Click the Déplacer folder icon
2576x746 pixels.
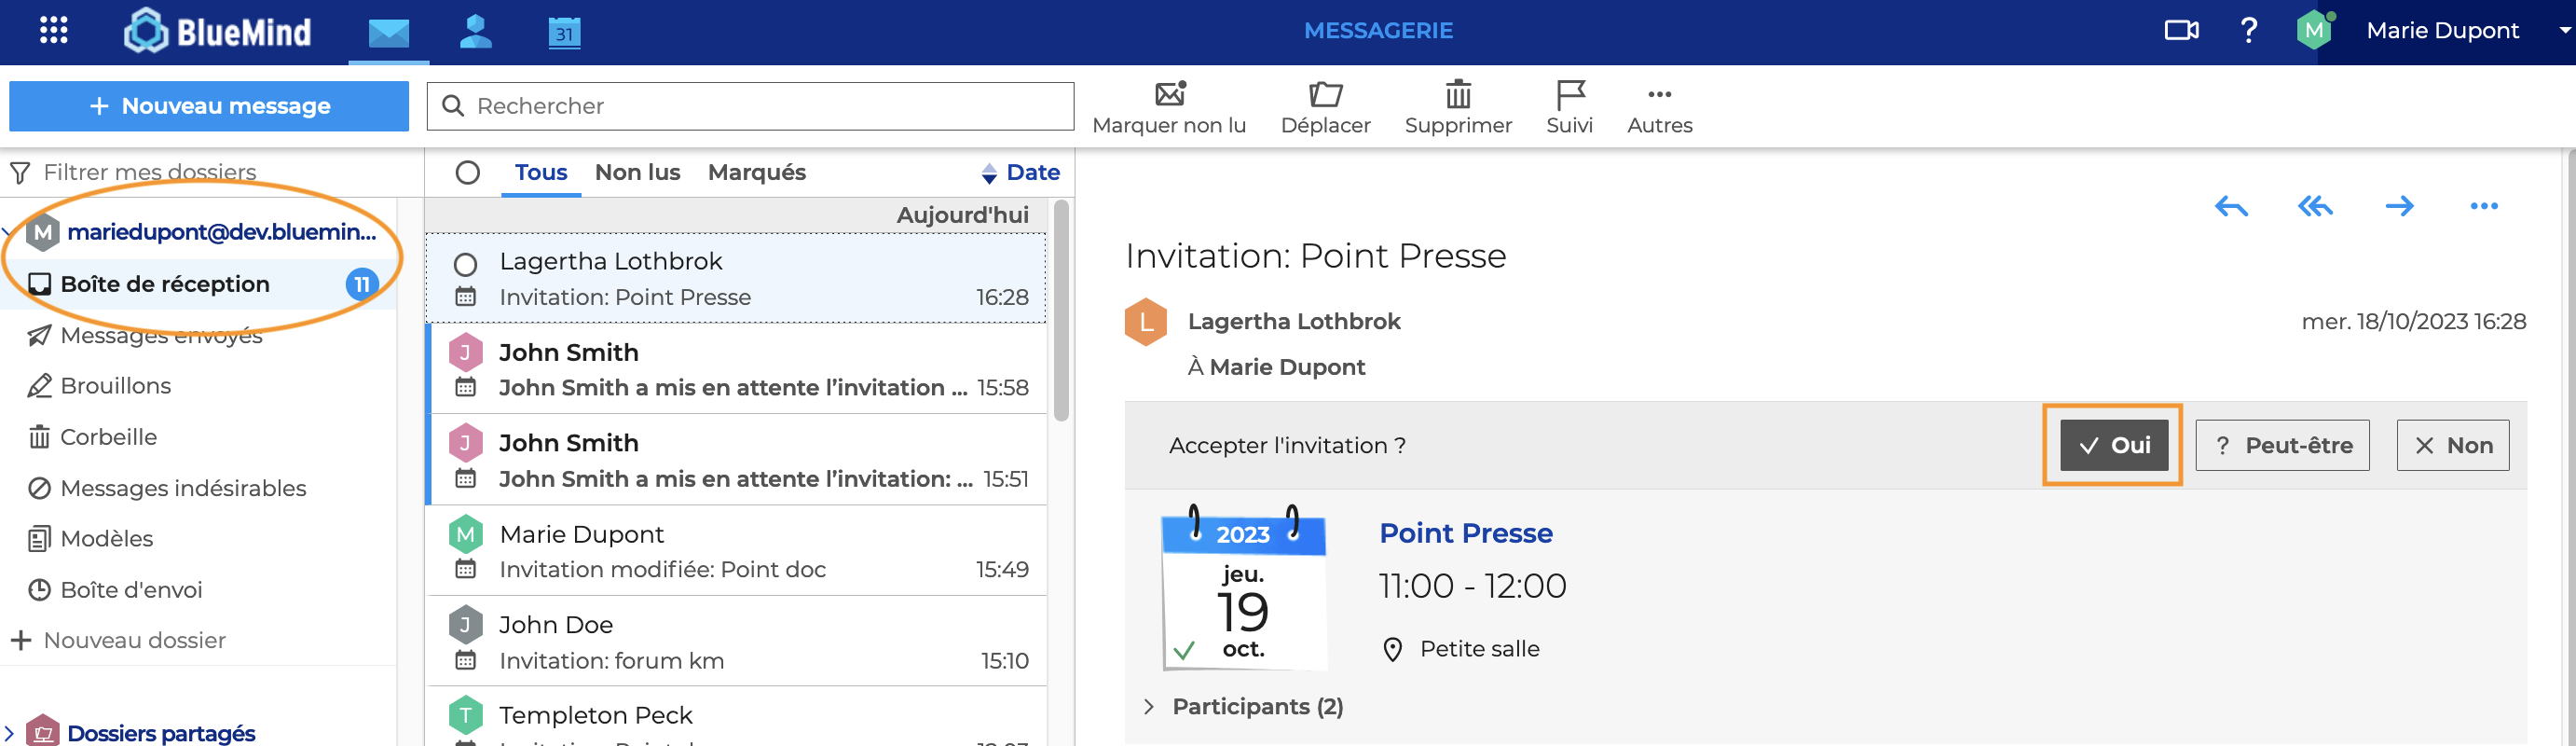(1325, 95)
